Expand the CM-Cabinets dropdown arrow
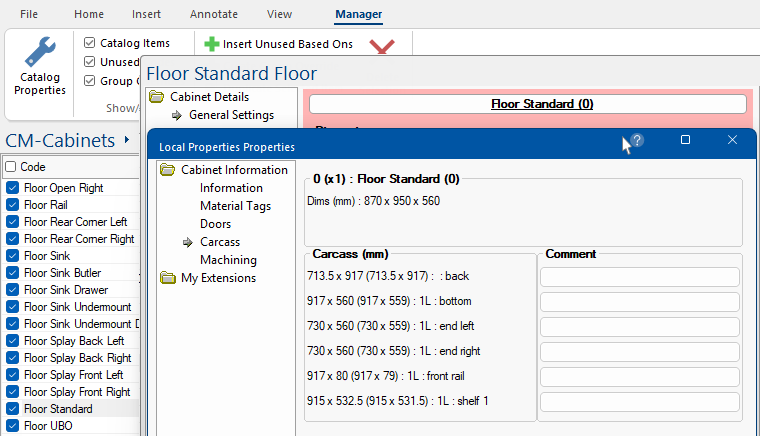760x436 pixels. [x=126, y=141]
